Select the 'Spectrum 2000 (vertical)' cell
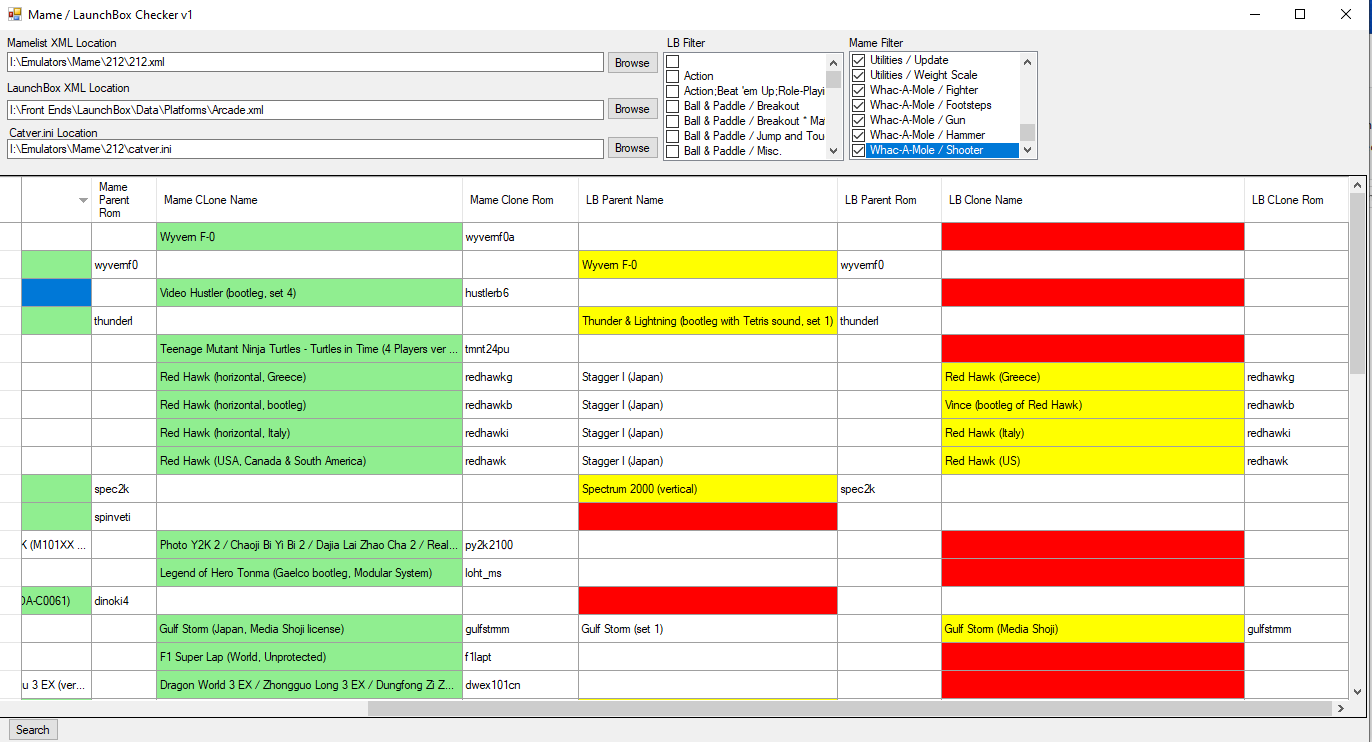This screenshot has height=742, width=1372. point(708,489)
